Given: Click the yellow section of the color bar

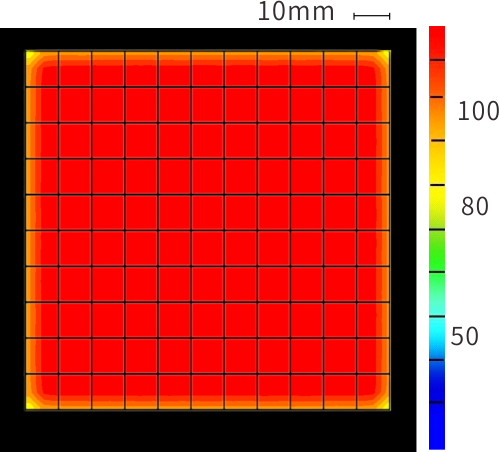Looking at the screenshot, I should pyautogui.click(x=437, y=163).
